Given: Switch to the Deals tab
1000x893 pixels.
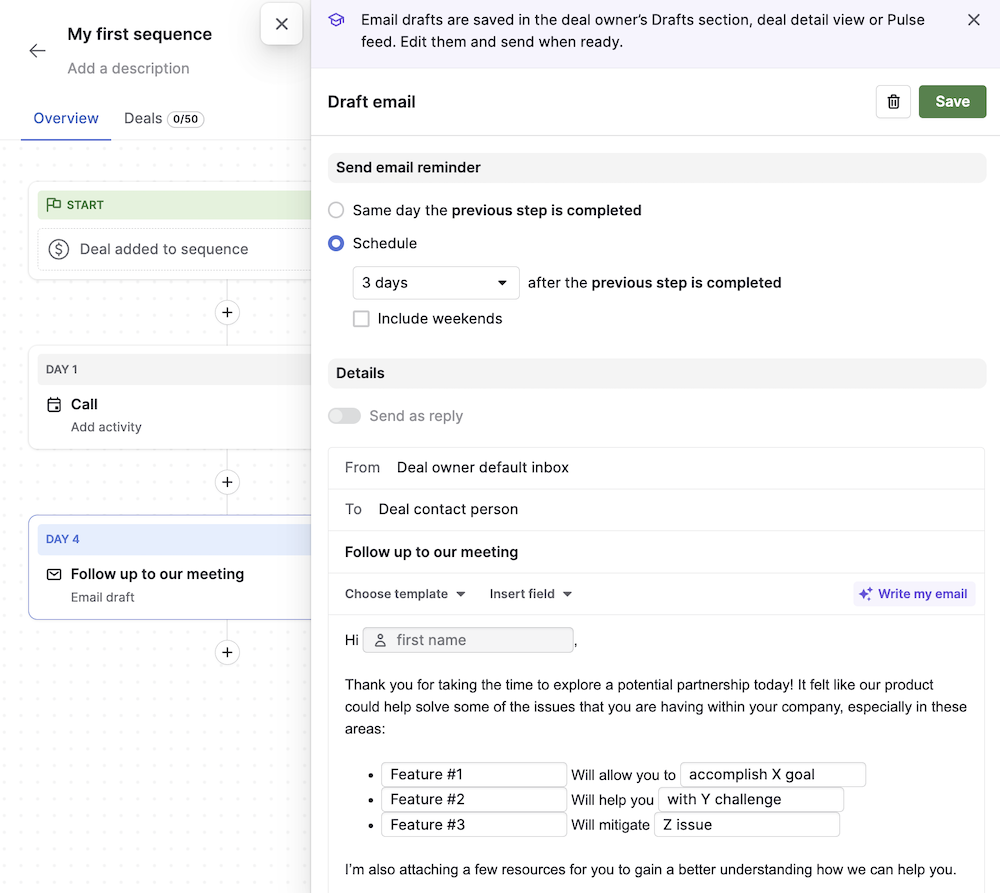Looking at the screenshot, I should (x=143, y=118).
